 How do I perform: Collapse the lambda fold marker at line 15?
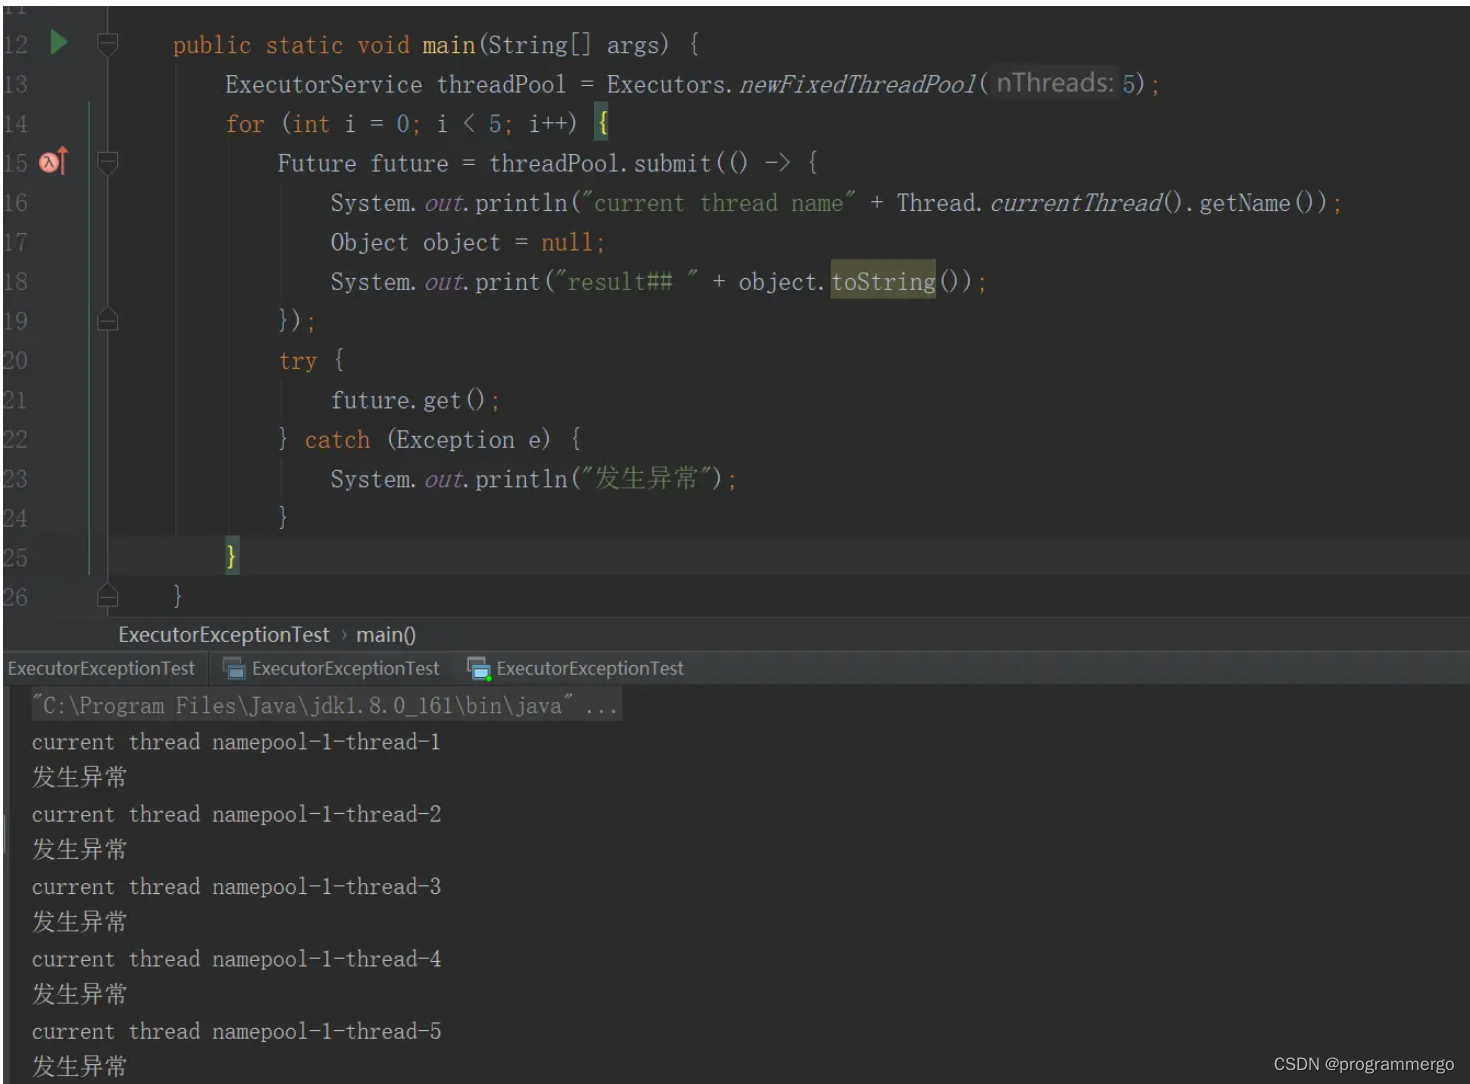click(x=108, y=162)
